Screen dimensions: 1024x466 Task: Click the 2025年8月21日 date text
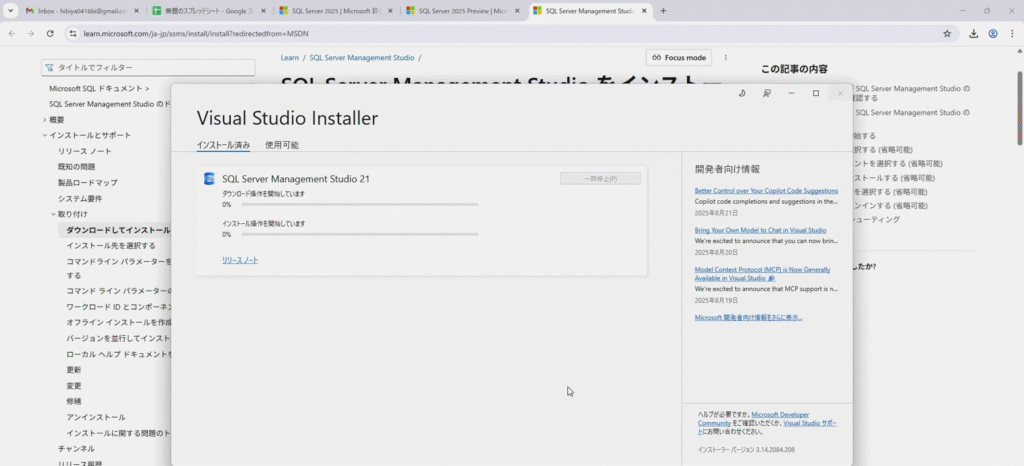pos(716,213)
